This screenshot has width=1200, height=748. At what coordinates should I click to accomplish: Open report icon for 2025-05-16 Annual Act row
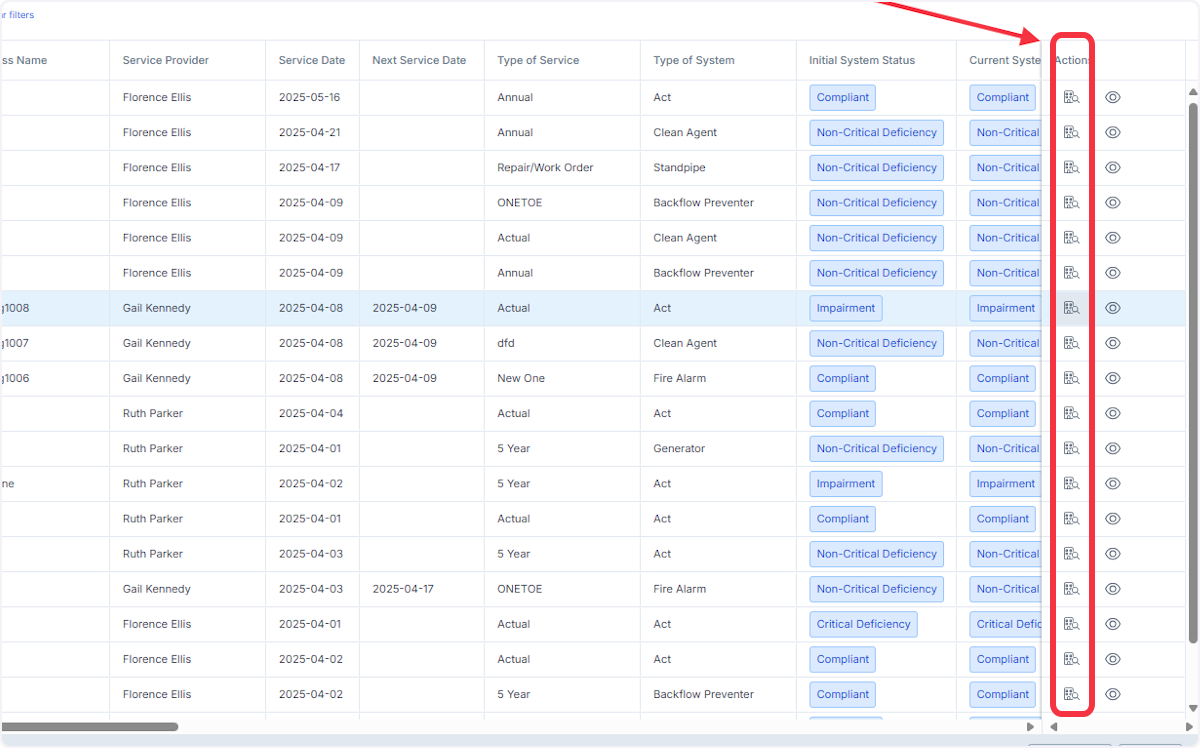(x=1071, y=97)
